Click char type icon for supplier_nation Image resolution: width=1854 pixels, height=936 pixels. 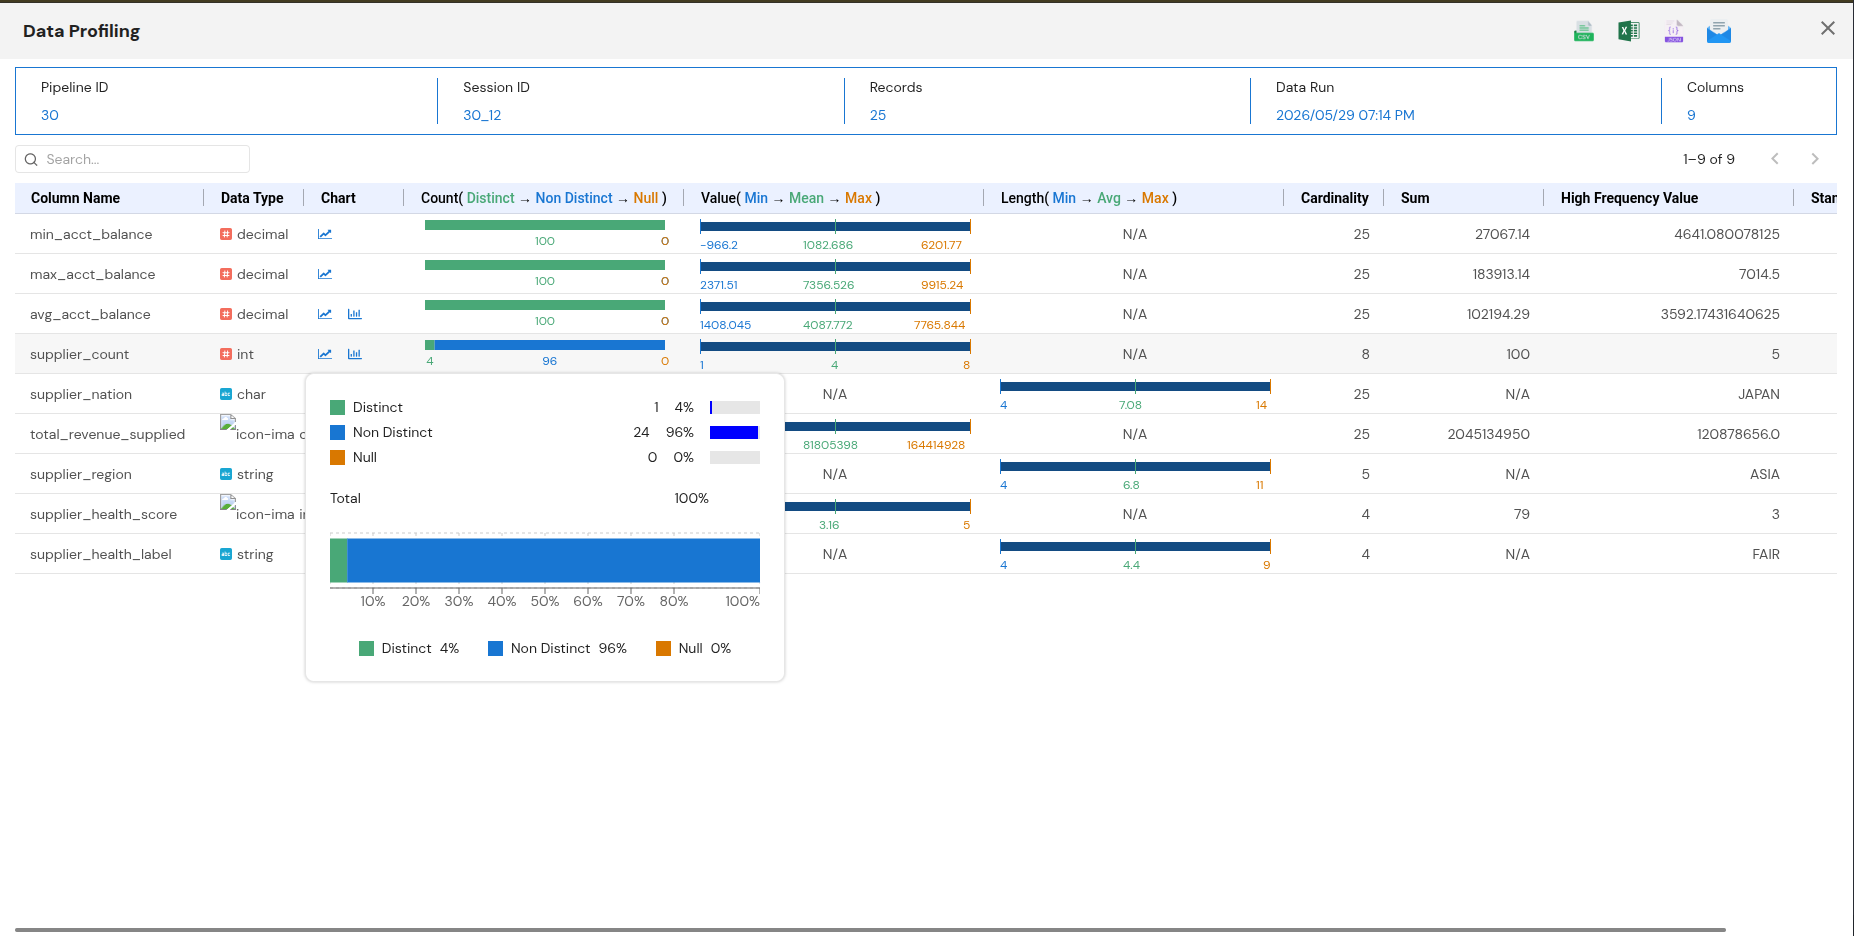[x=226, y=394]
